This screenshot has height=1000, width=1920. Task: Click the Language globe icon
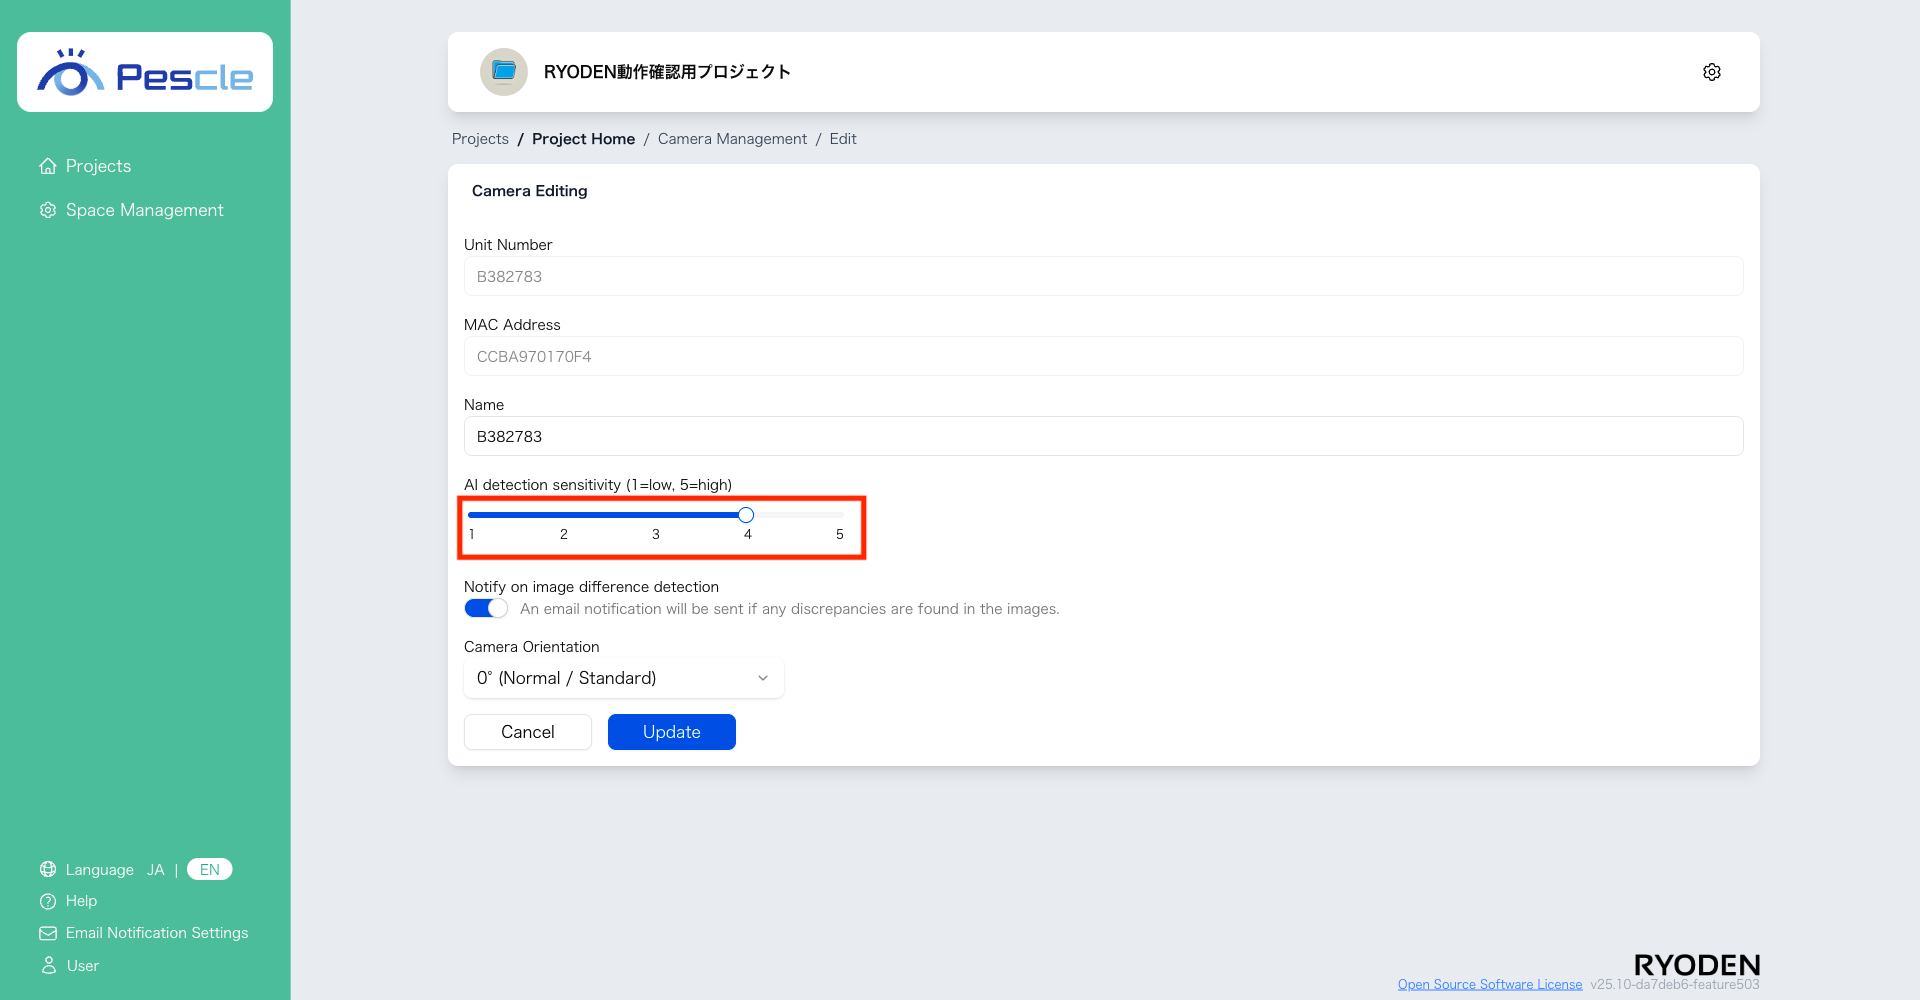[48, 870]
